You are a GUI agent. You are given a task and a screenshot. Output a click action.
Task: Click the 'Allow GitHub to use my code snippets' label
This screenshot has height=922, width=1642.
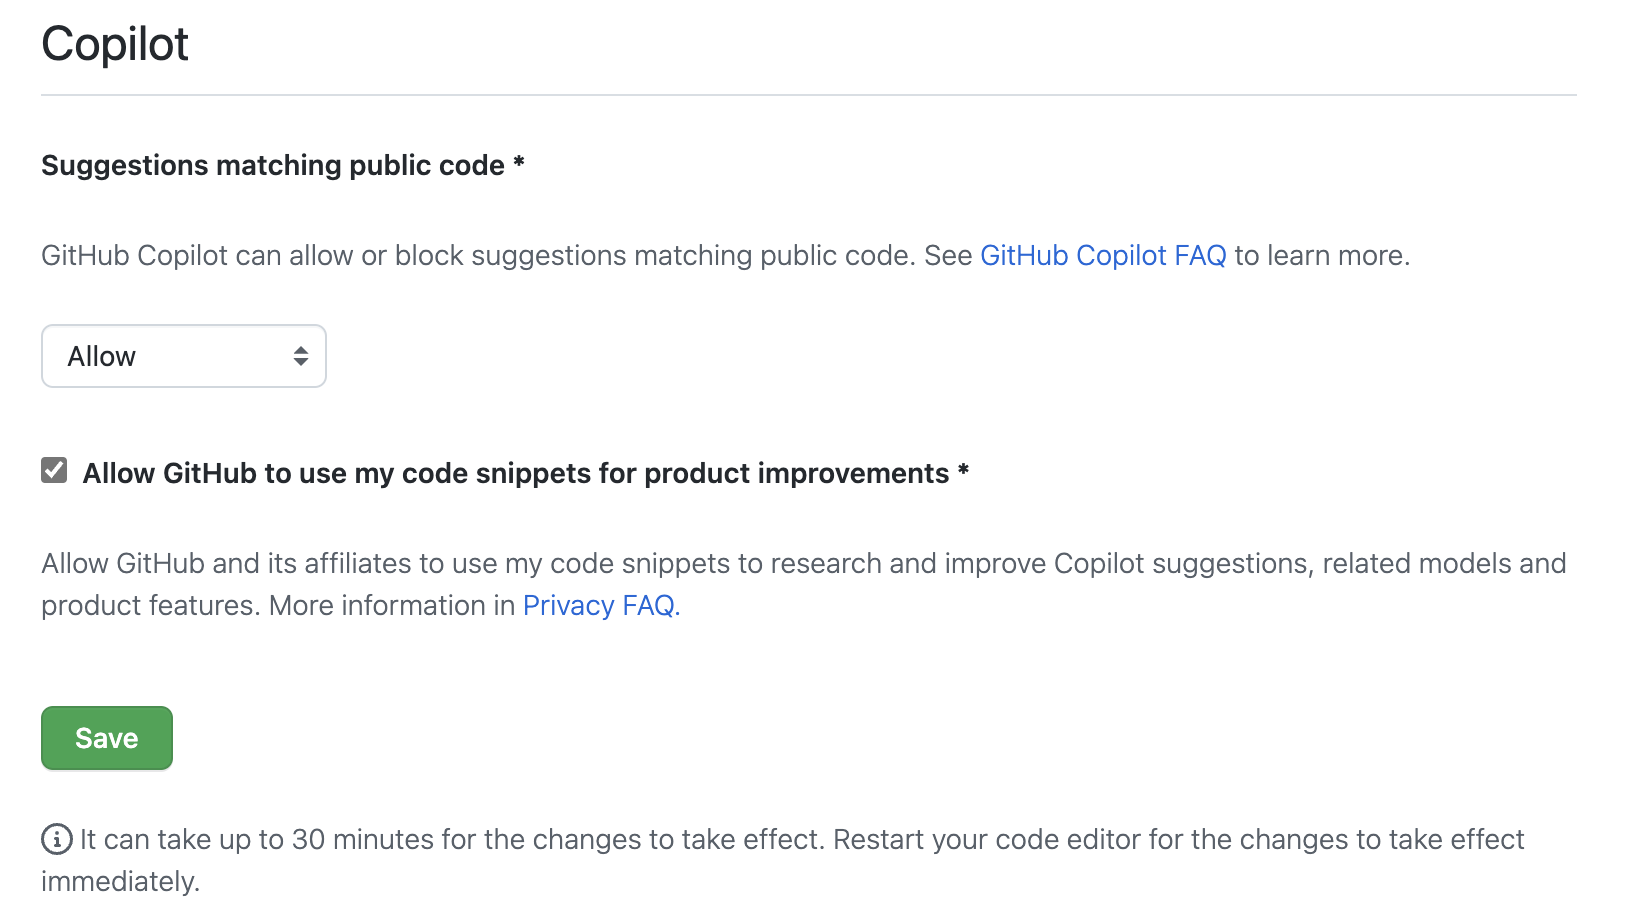[515, 473]
